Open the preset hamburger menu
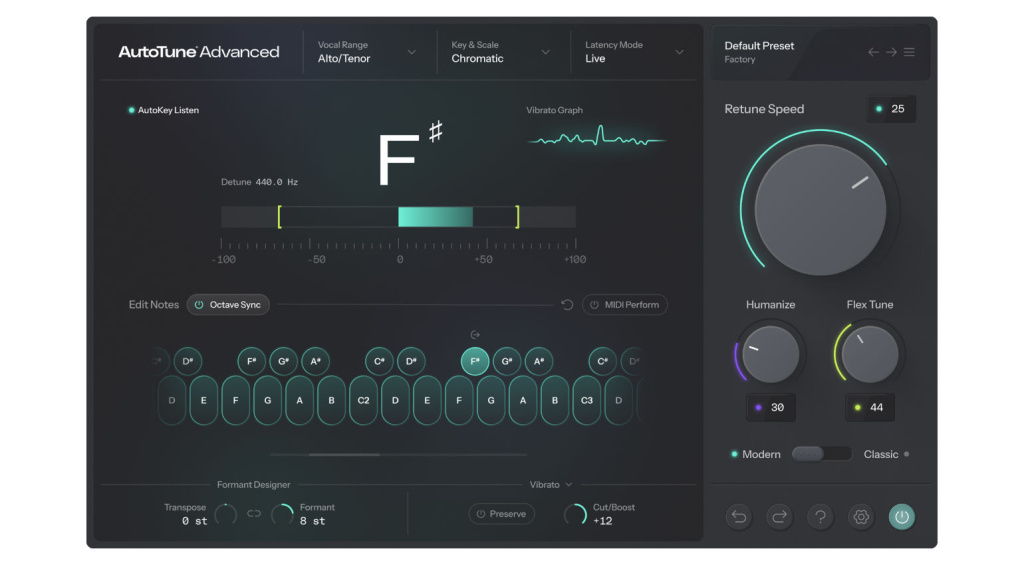Image resolution: width=1024 pixels, height=565 pixels. [x=909, y=52]
